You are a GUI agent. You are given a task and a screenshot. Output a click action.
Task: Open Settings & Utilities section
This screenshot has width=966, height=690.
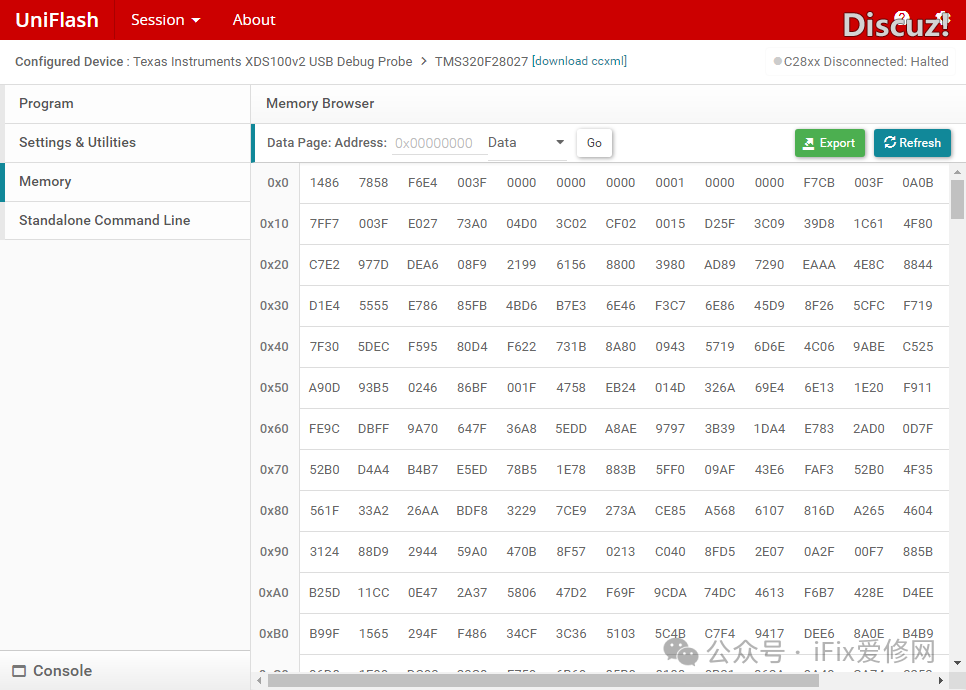[77, 143]
